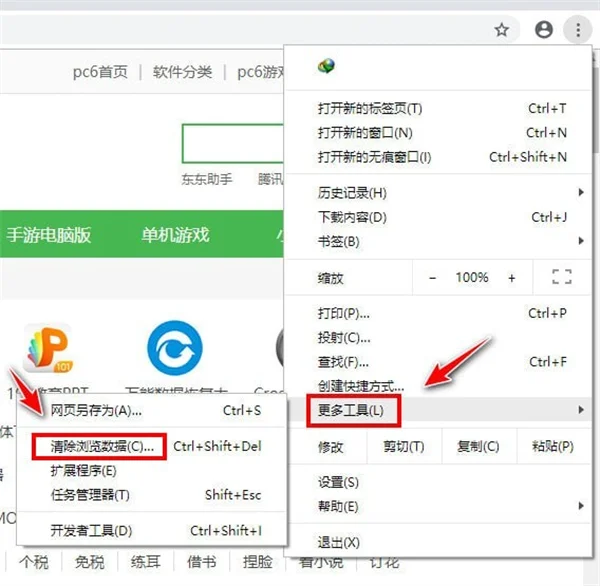Open 历史记录(H) menu entry

tap(439, 193)
